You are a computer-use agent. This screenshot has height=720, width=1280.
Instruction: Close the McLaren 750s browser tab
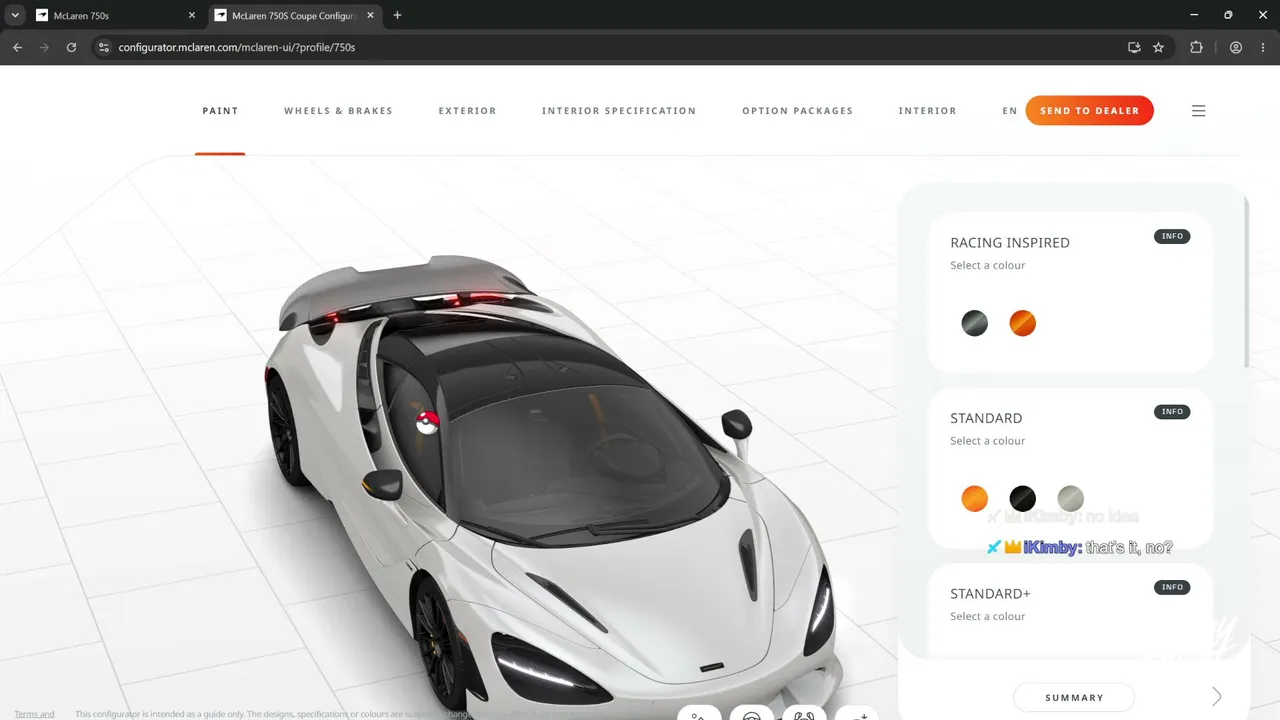(x=191, y=16)
